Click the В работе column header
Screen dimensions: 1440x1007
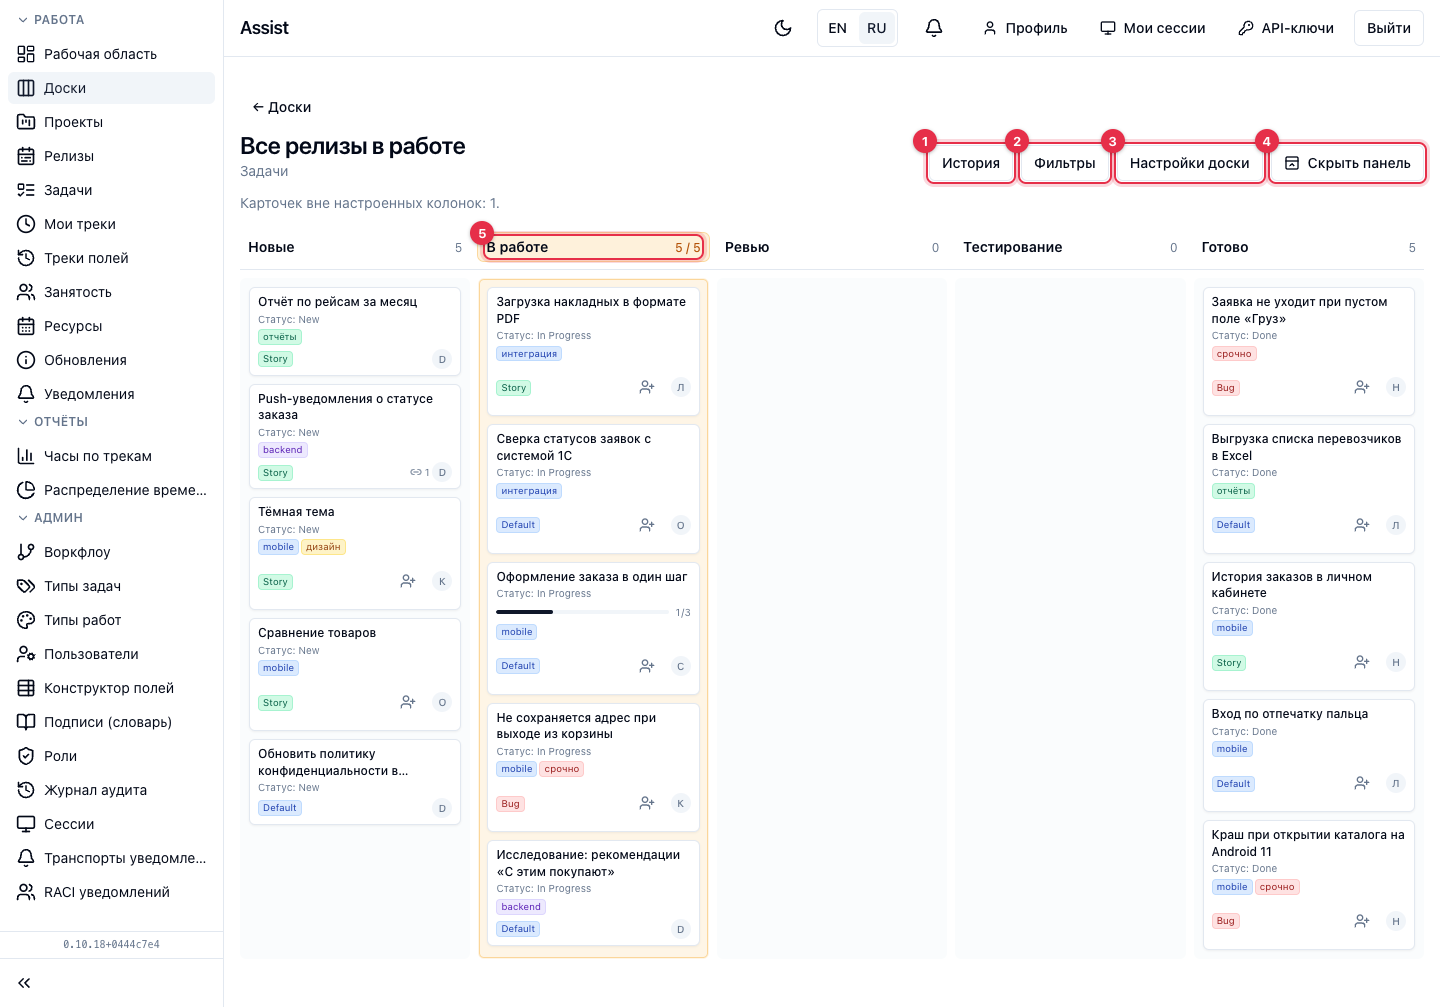pos(594,247)
